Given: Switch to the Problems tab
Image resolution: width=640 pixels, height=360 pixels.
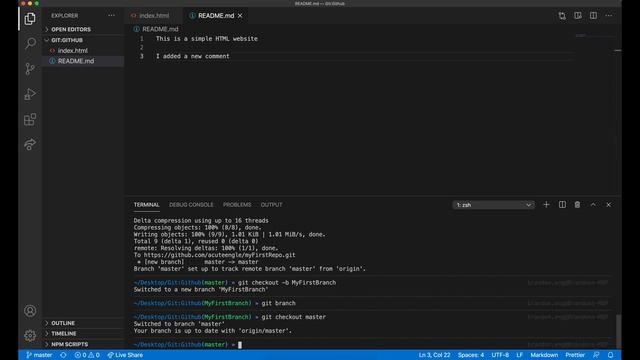Looking at the screenshot, I should point(237,204).
